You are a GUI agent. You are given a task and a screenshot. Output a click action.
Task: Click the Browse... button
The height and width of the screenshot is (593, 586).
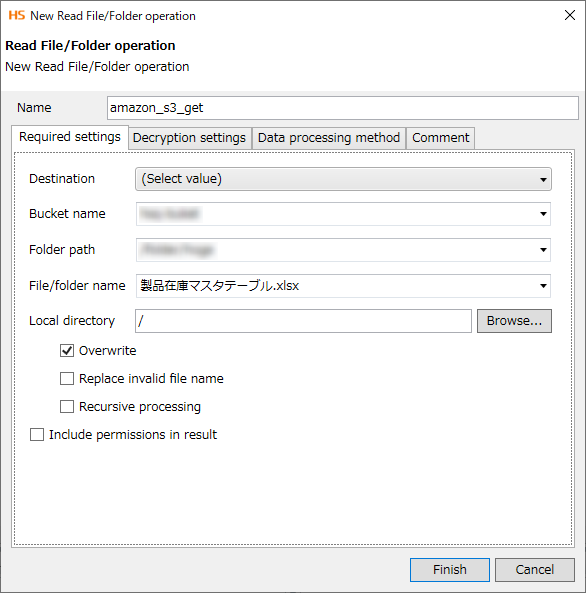pos(514,321)
